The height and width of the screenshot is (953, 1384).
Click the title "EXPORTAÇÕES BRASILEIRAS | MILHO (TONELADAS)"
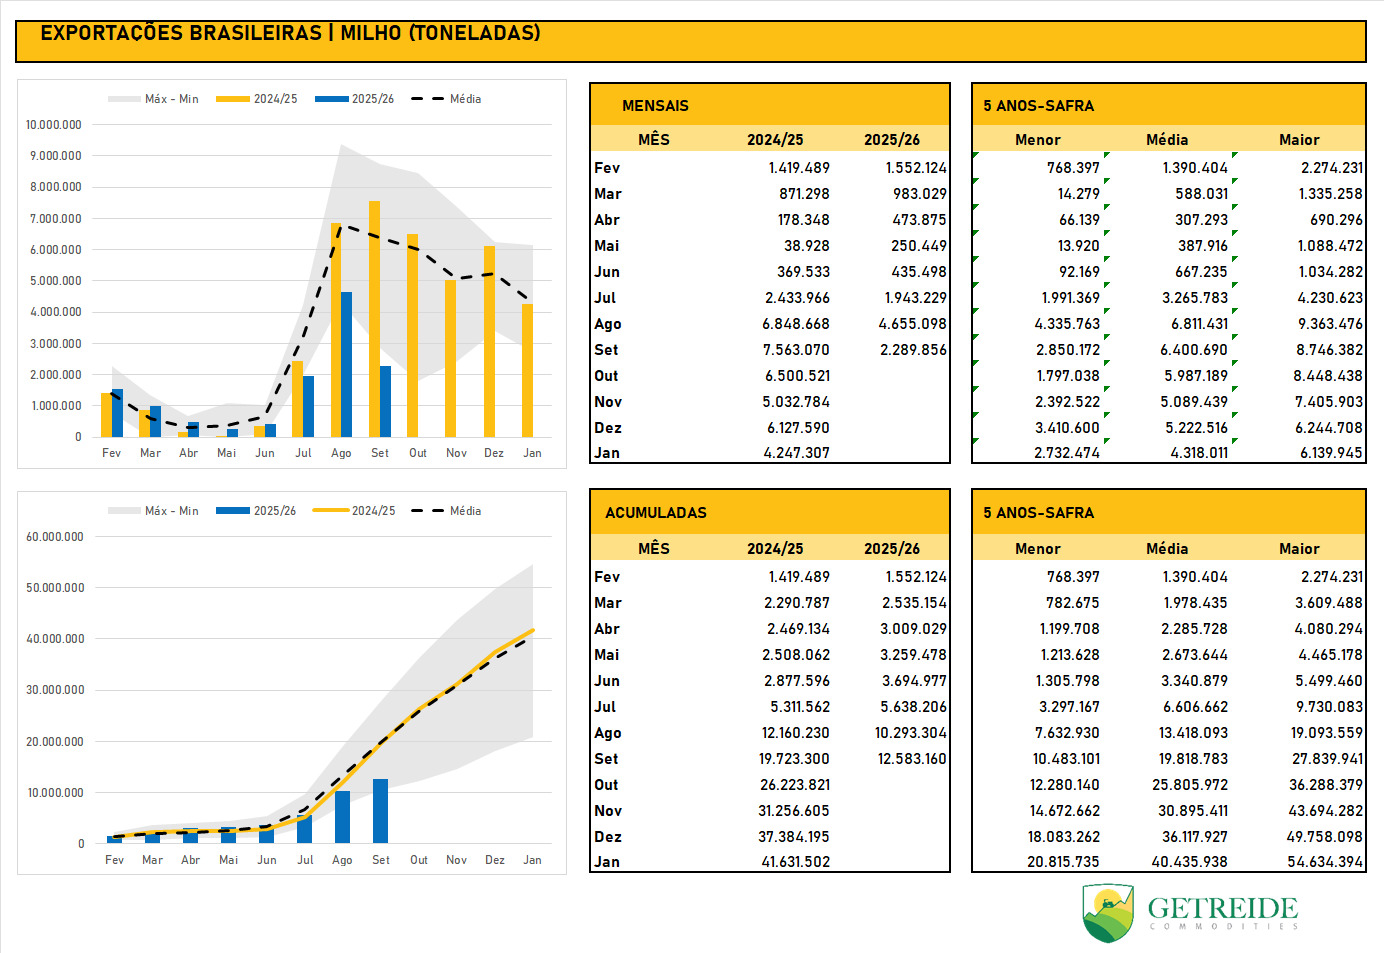click(x=290, y=33)
